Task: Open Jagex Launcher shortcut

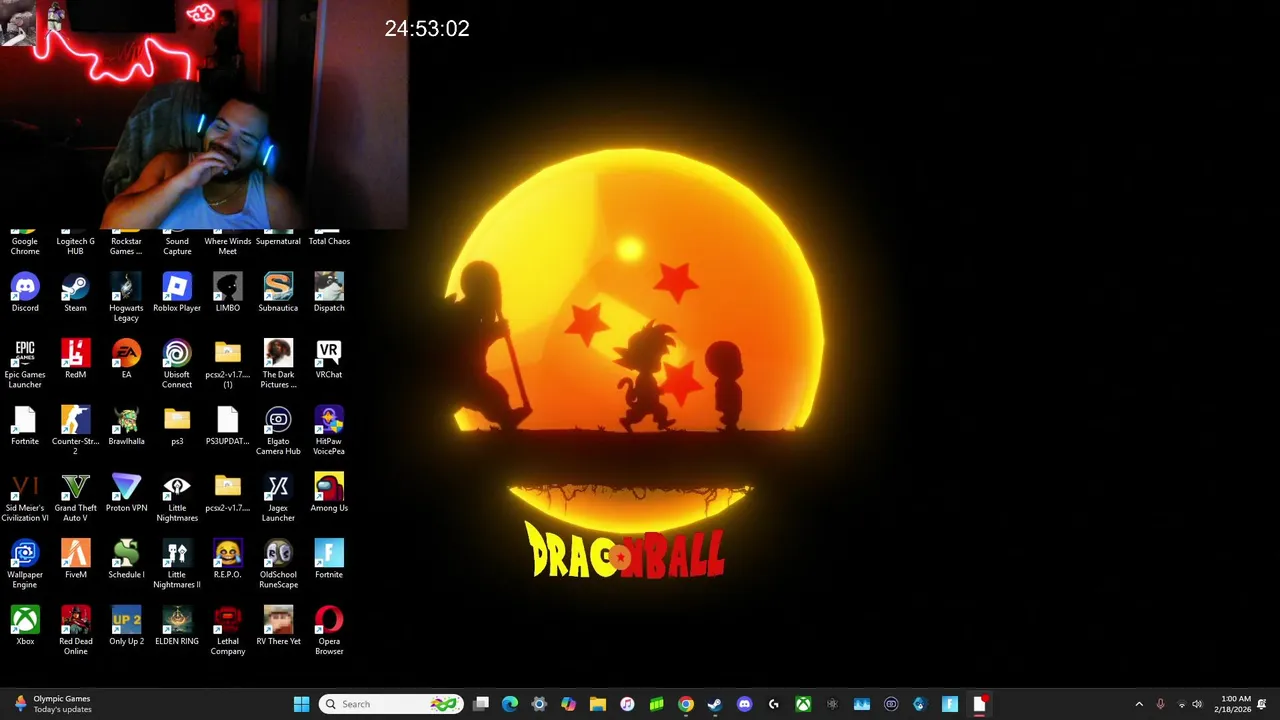Action: click(x=278, y=497)
